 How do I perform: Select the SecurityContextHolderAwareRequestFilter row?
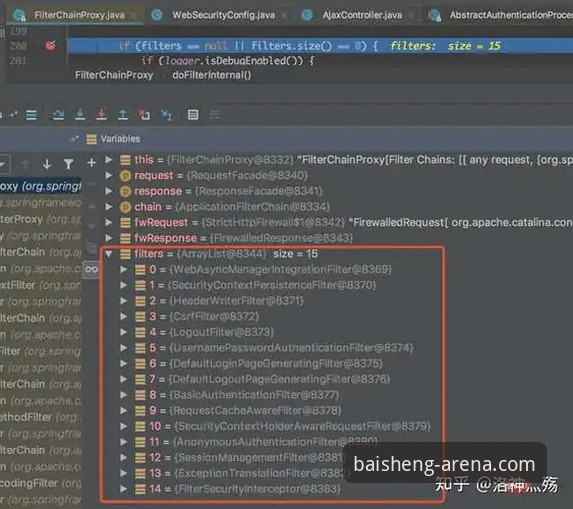pos(283,426)
